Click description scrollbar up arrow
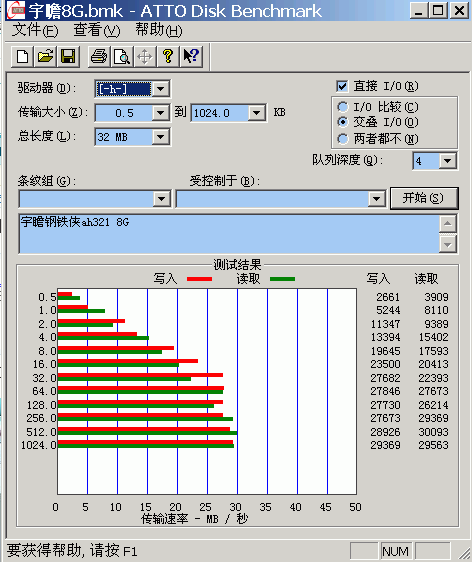The image size is (472, 562). (x=448, y=224)
